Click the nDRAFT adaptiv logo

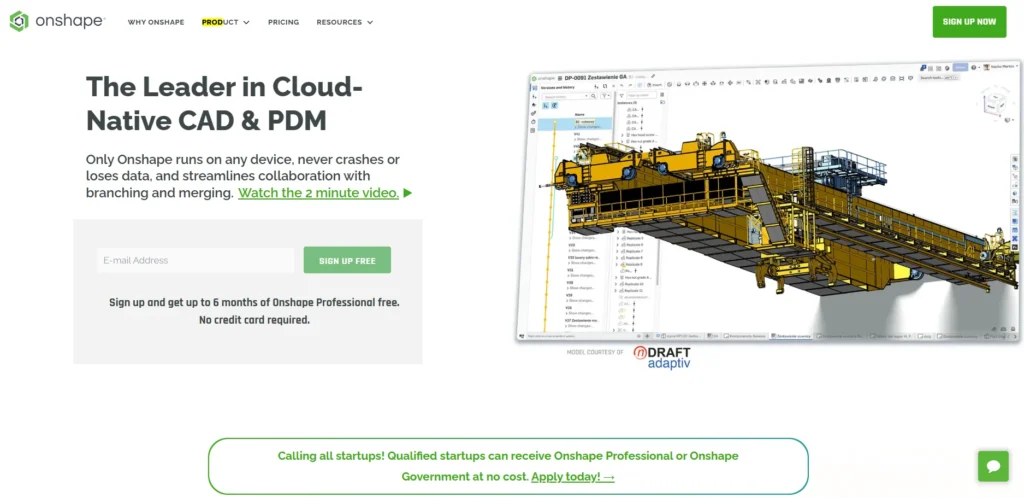(x=662, y=357)
